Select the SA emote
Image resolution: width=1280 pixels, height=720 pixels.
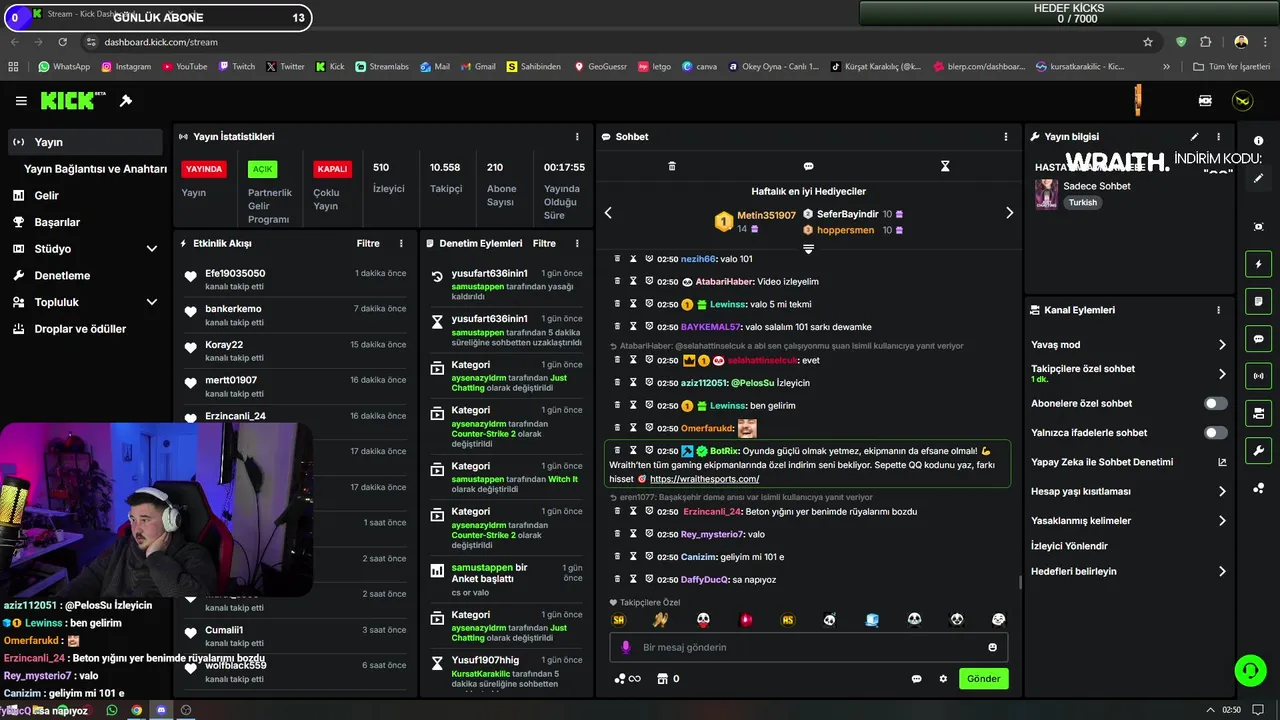tap(618, 620)
